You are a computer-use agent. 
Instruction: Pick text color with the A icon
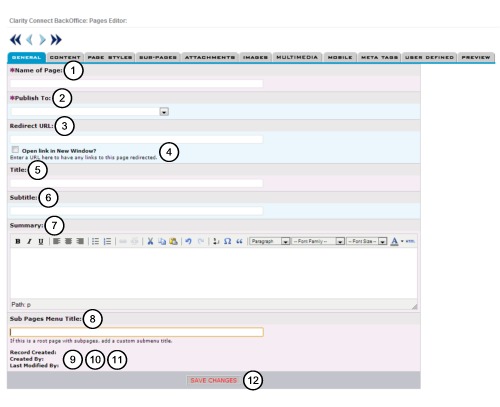point(394,241)
